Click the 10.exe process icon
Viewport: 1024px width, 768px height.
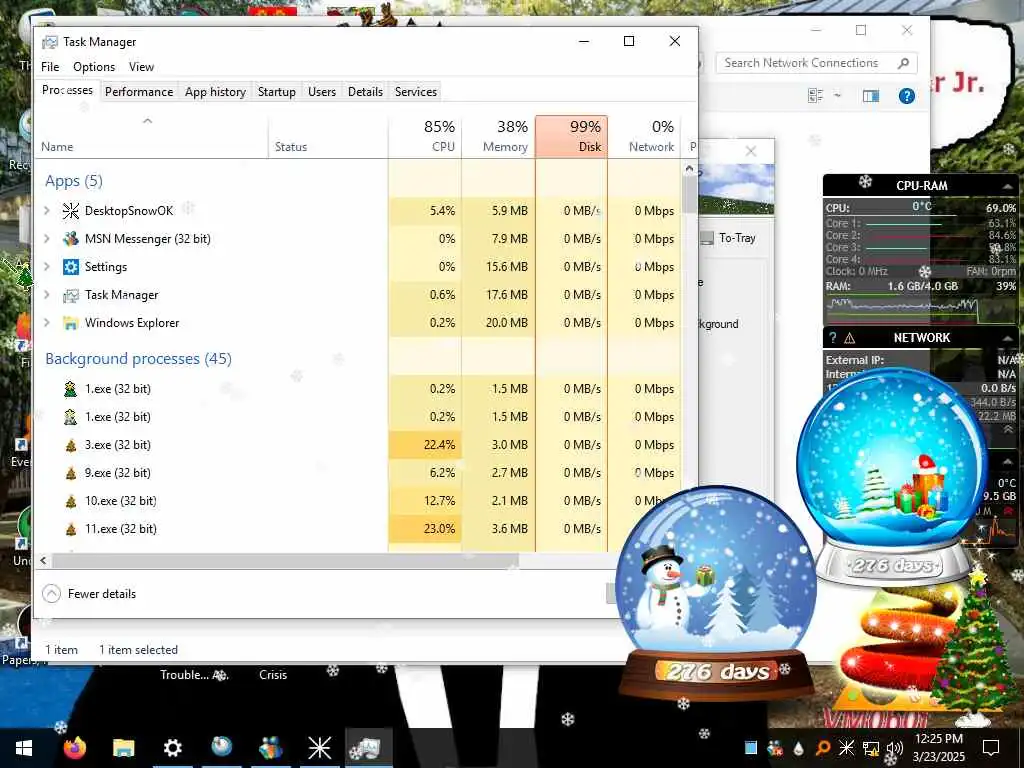tap(71, 502)
